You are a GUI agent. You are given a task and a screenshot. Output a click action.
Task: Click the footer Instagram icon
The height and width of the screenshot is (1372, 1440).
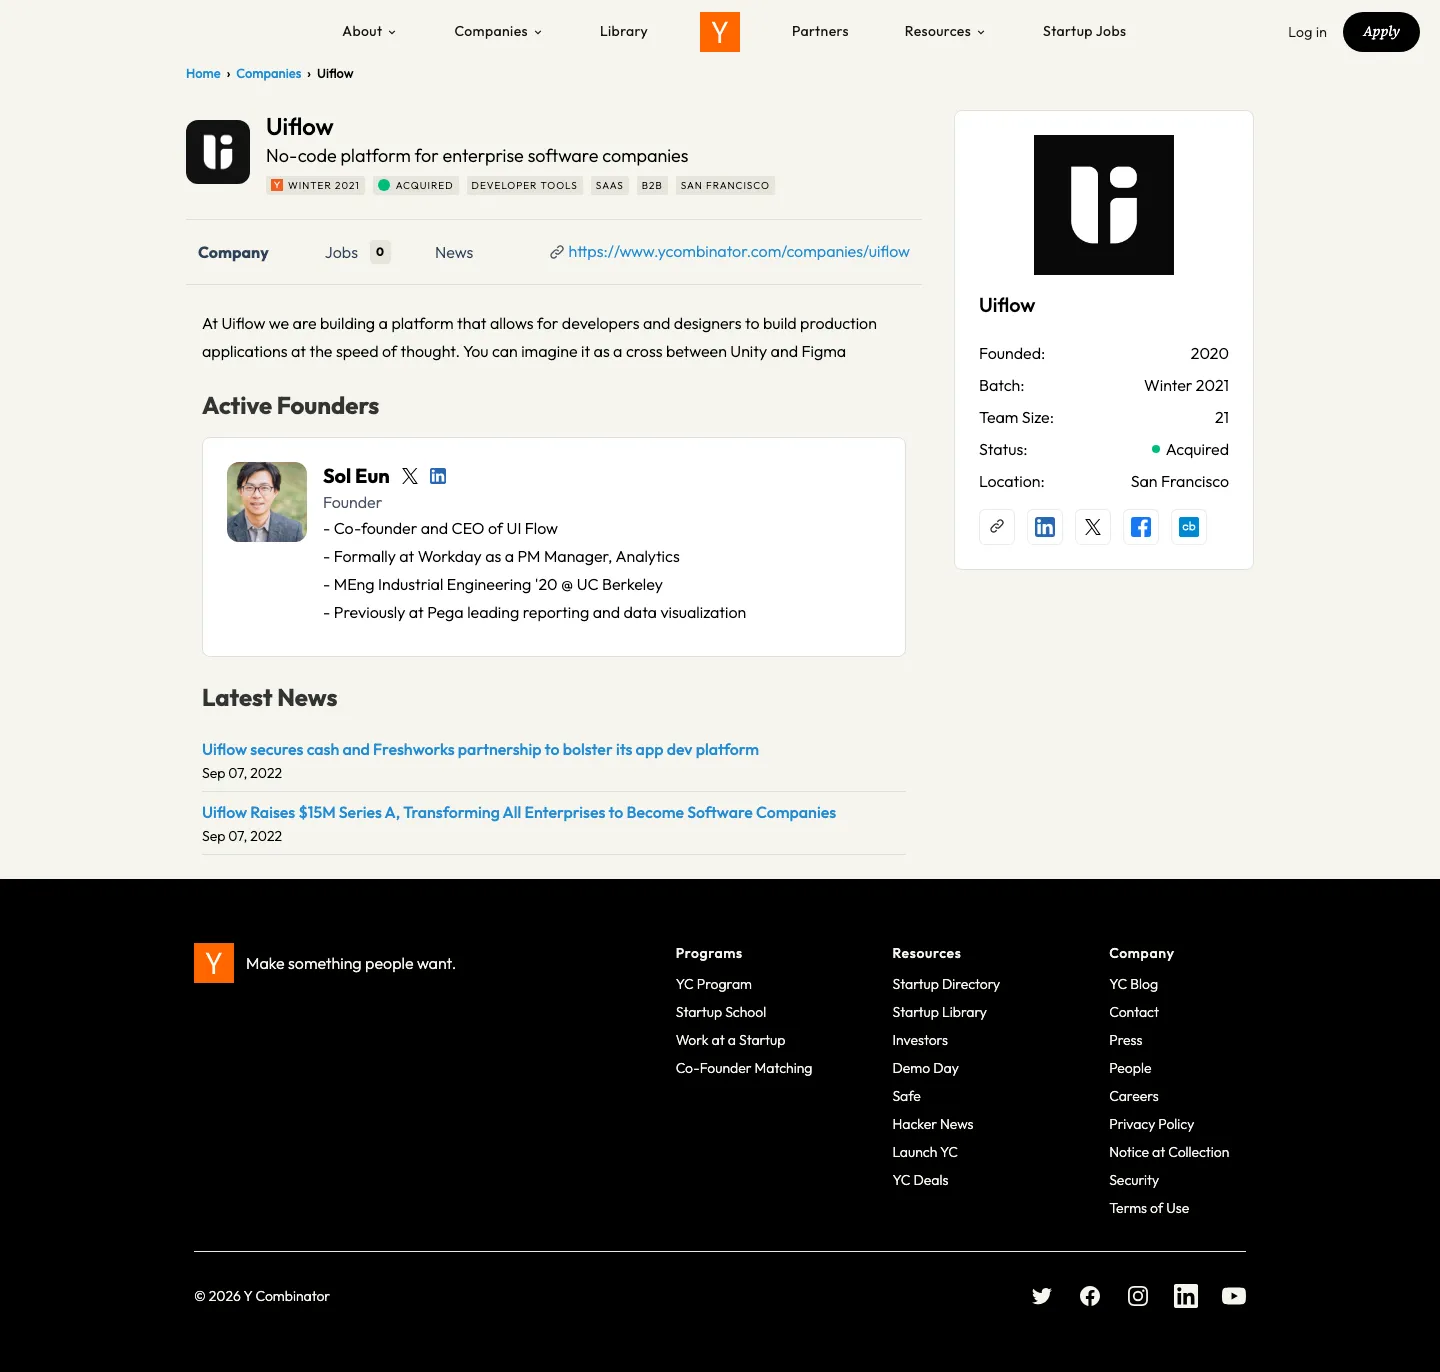coord(1138,1296)
